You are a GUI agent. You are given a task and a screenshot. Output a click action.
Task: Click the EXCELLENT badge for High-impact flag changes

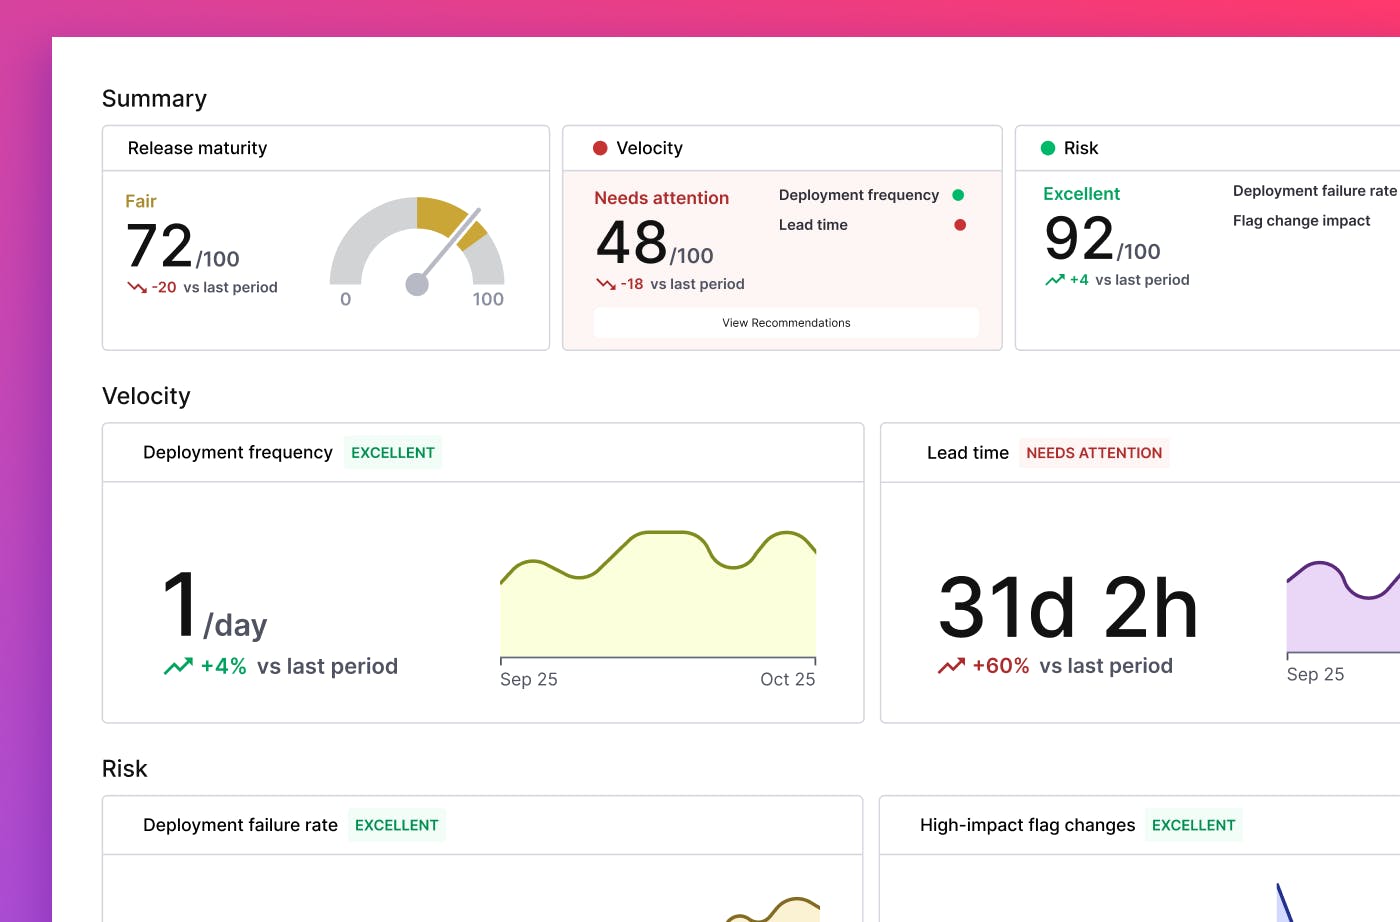(1194, 825)
